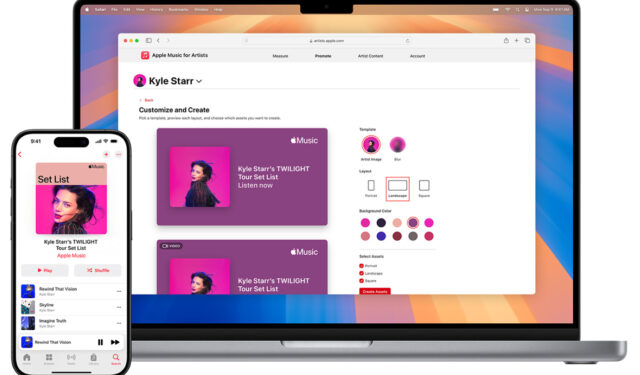Image resolution: width=640 pixels, height=375 pixels.
Task: Tap the iPhone Home tab icon
Action: tap(27, 358)
